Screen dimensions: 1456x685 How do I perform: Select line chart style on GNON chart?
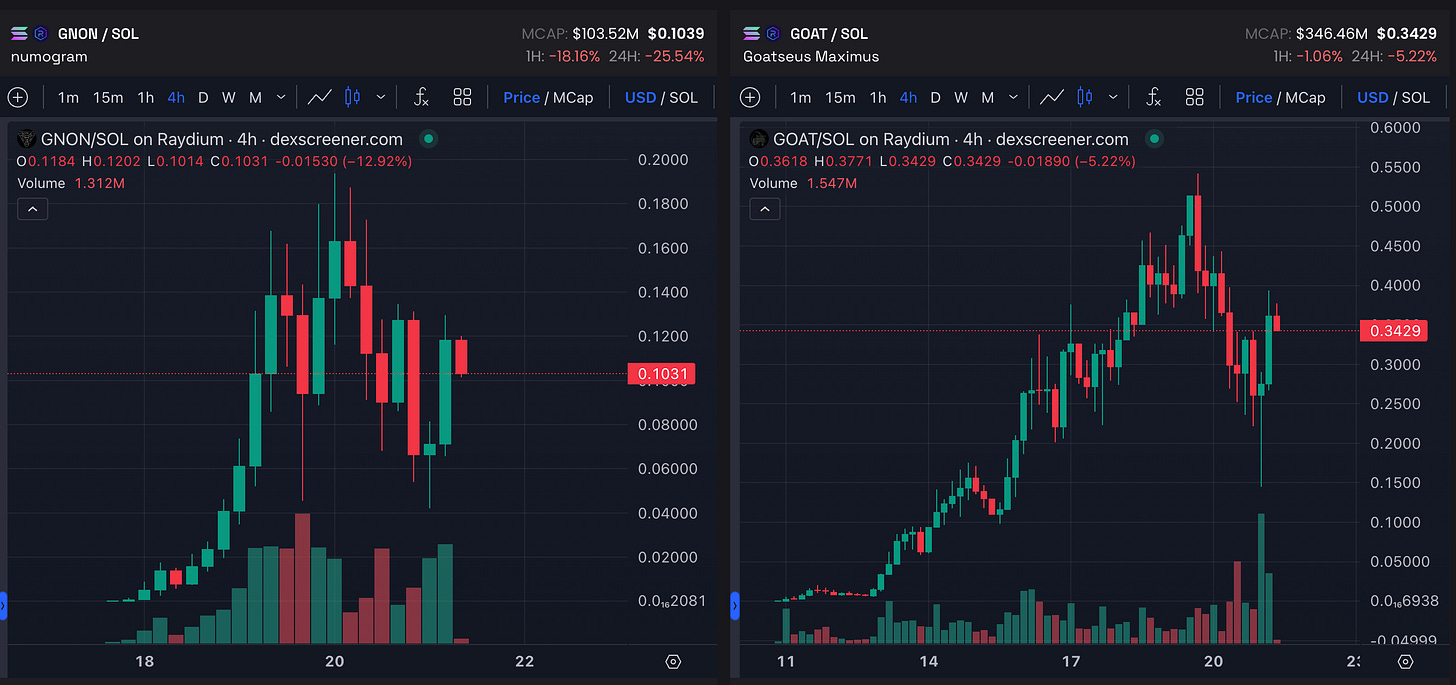(x=320, y=97)
